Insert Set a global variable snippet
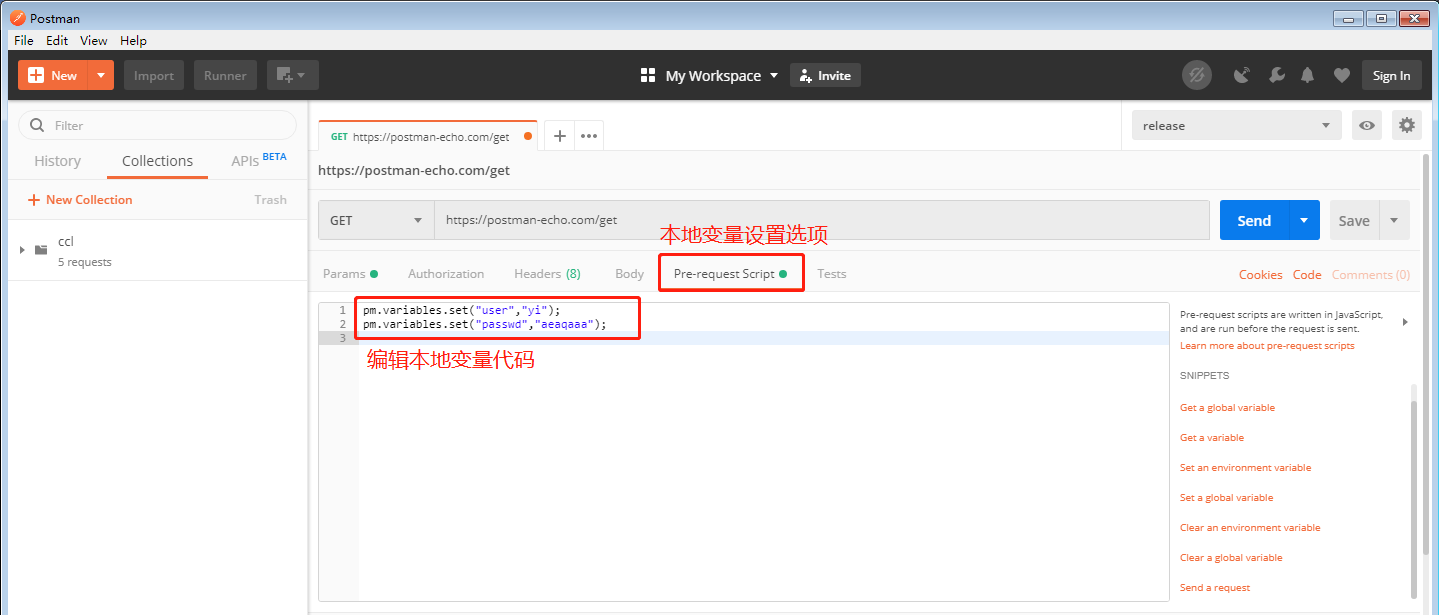The height and width of the screenshot is (615, 1439). [1227, 498]
